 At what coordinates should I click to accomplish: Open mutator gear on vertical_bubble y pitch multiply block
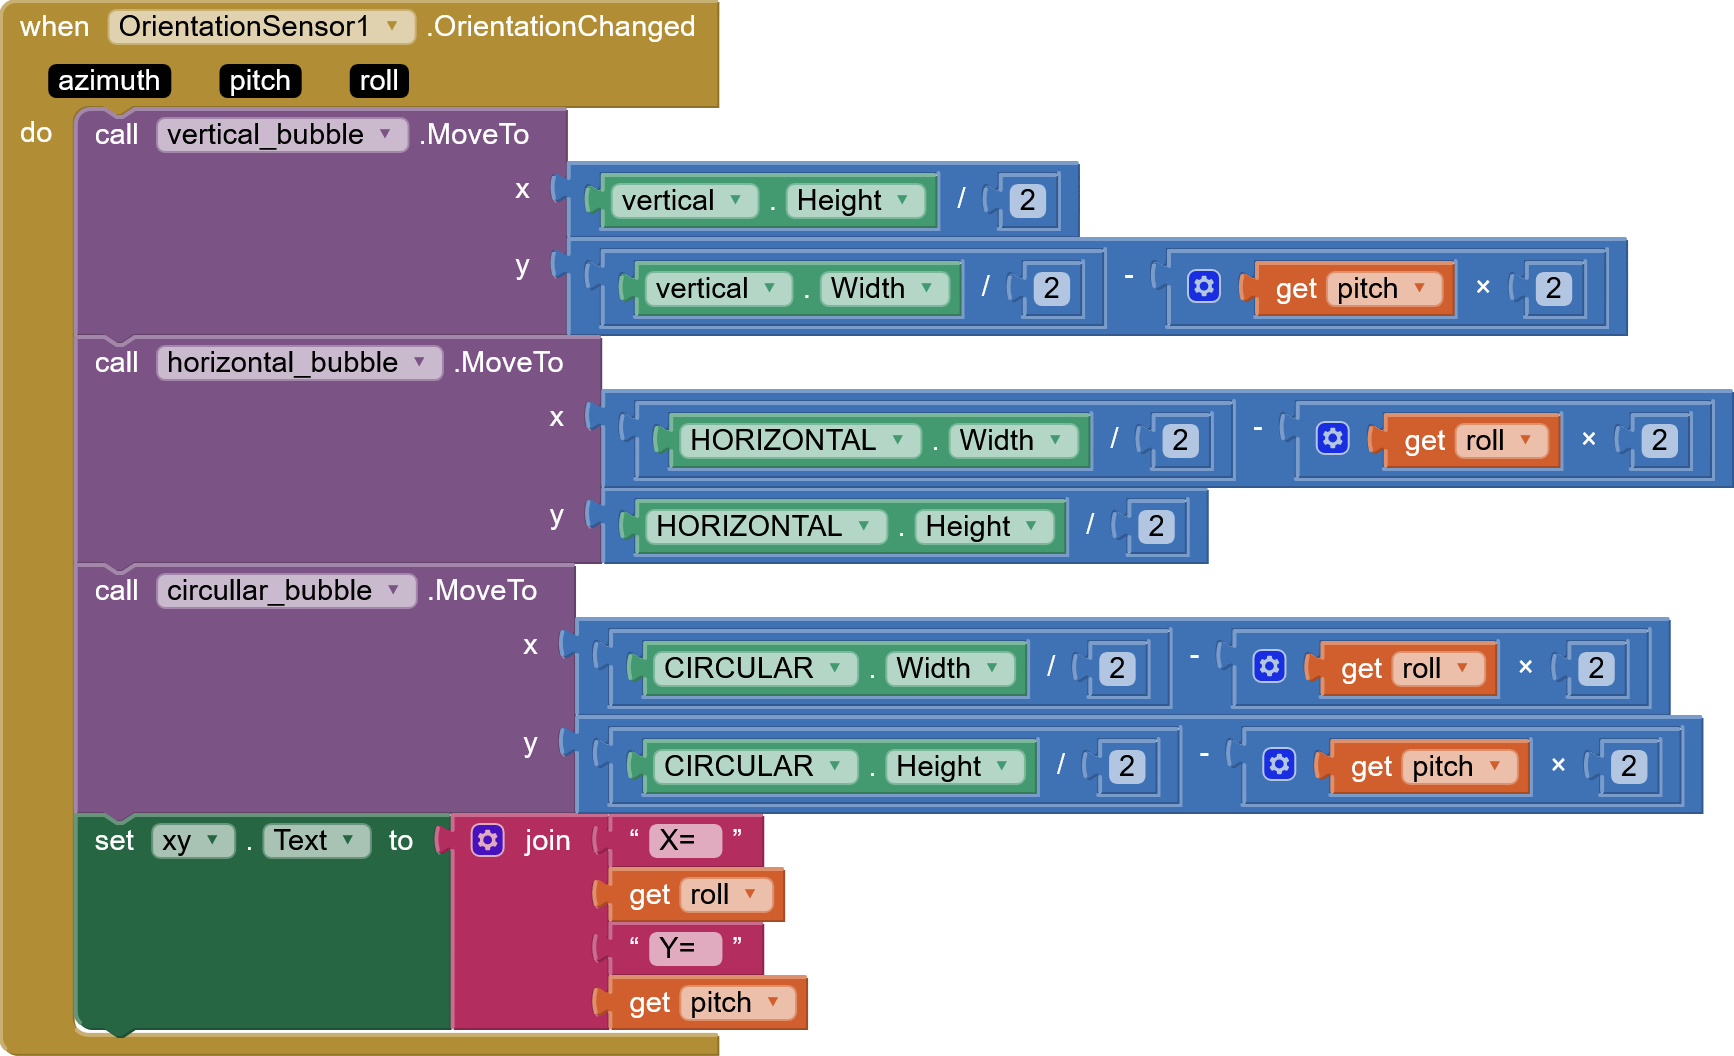tap(1204, 287)
